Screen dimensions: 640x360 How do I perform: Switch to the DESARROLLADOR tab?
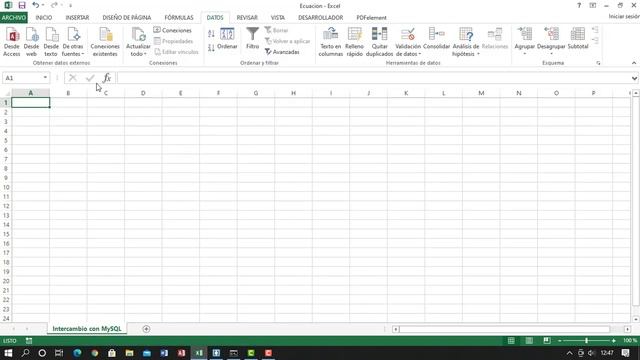[320, 18]
